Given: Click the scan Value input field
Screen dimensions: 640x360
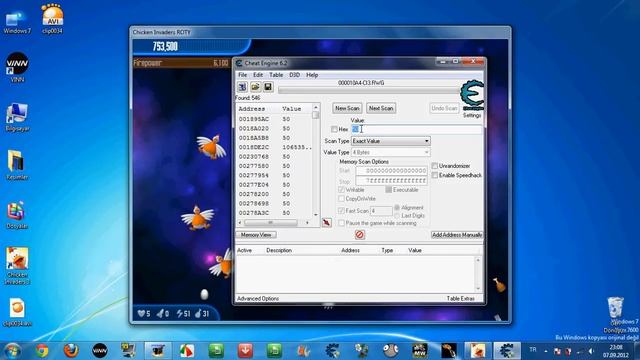Looking at the screenshot, I should click(x=416, y=129).
